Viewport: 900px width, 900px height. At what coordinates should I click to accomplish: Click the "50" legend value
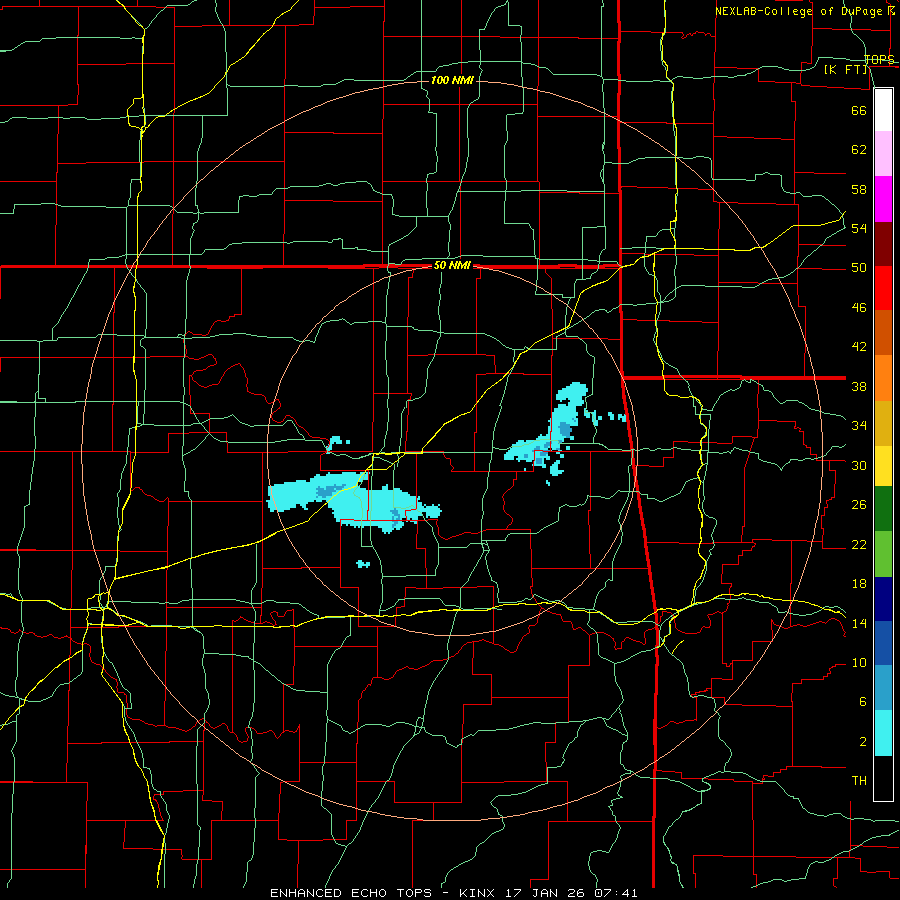point(859,268)
